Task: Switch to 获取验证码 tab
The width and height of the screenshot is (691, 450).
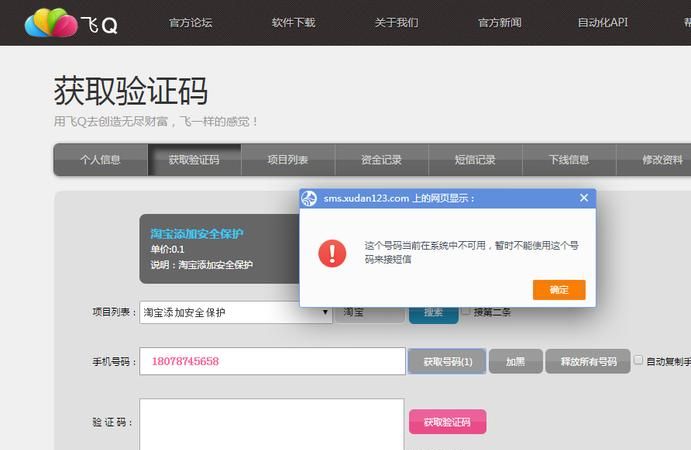Action: point(194,160)
